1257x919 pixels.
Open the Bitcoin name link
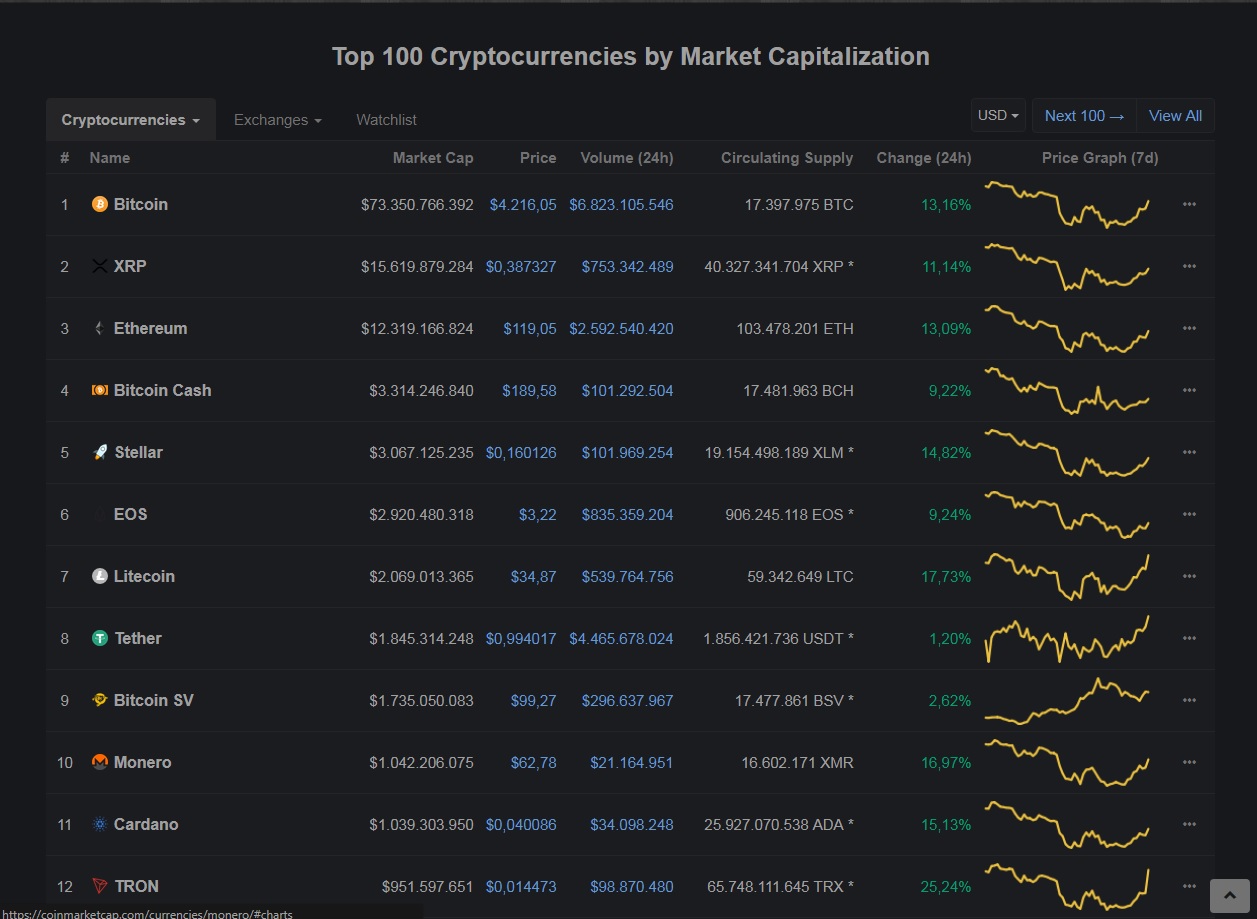tap(141, 204)
